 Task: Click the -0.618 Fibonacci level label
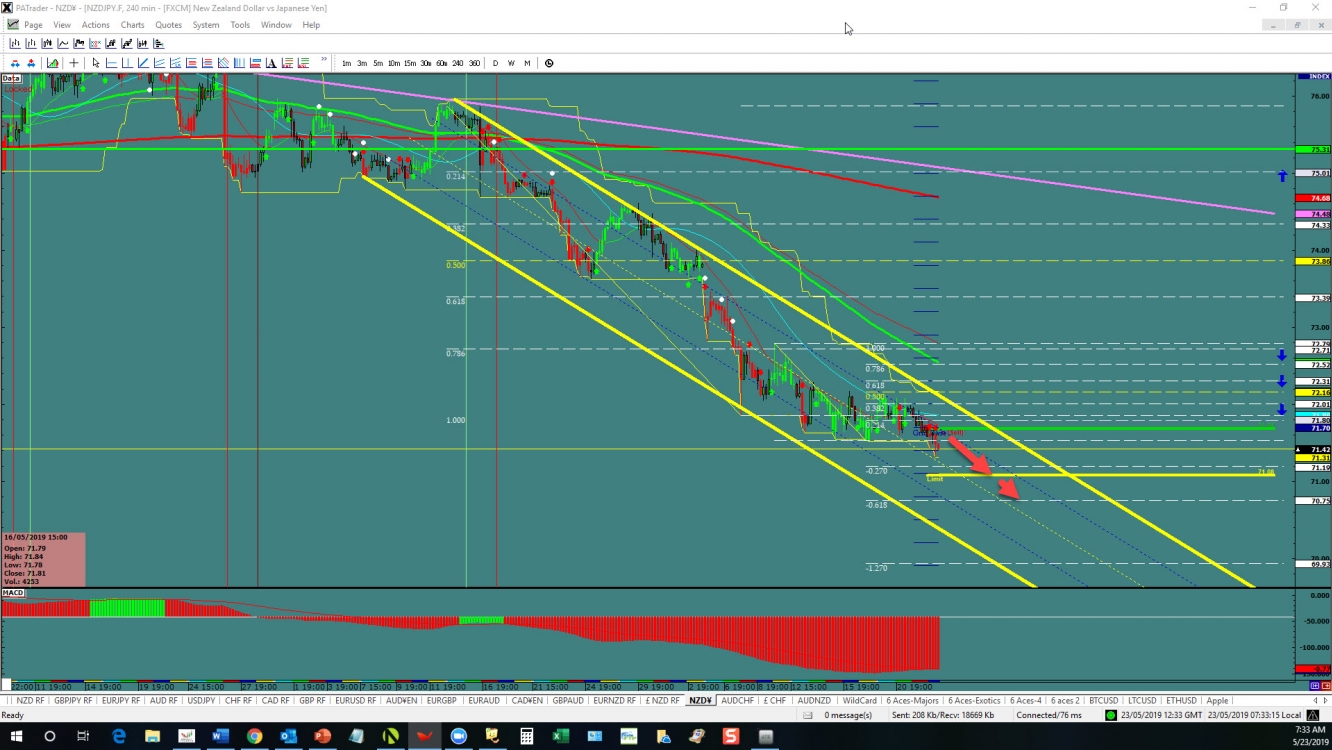point(877,505)
